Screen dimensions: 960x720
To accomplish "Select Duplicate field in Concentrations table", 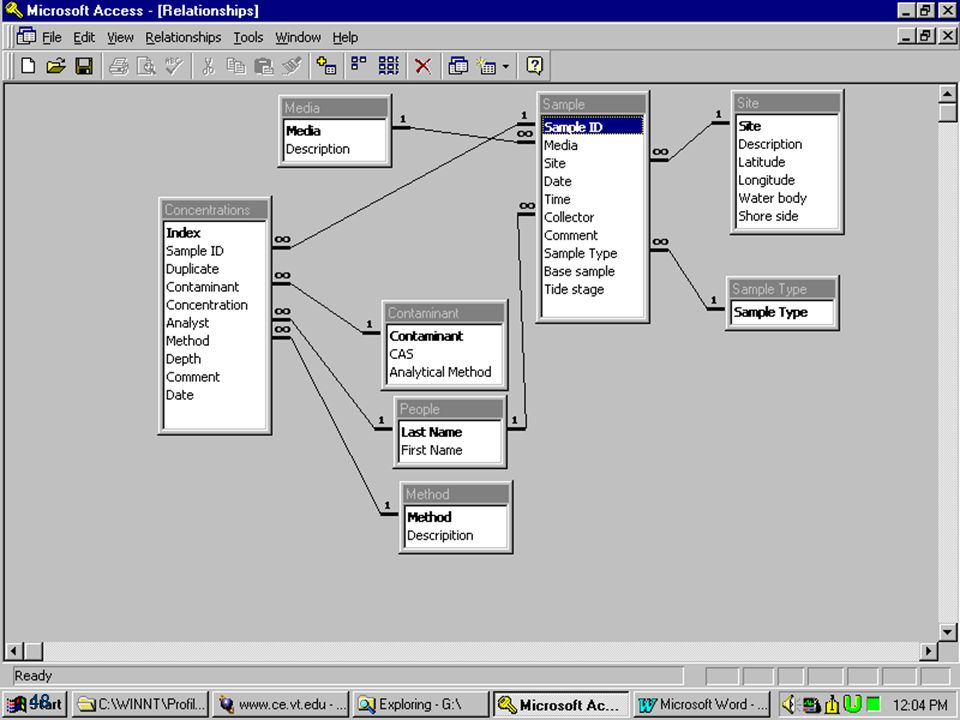I will click(x=215, y=269).
